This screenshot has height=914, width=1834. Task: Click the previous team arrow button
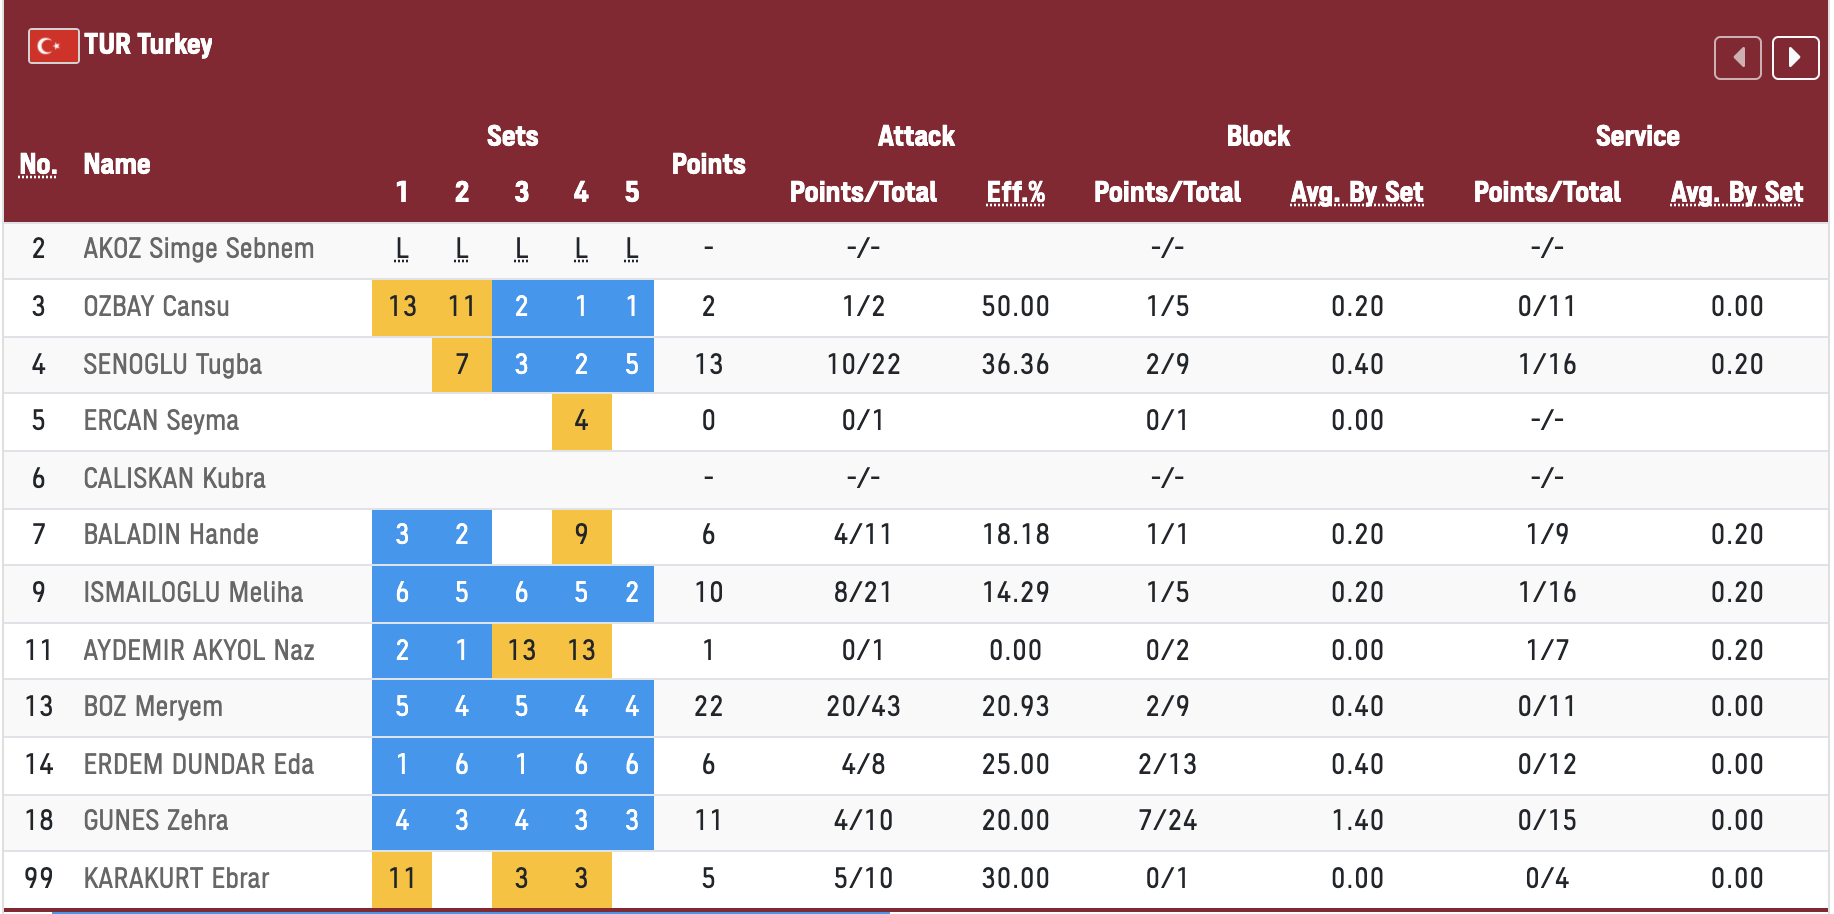(1737, 57)
